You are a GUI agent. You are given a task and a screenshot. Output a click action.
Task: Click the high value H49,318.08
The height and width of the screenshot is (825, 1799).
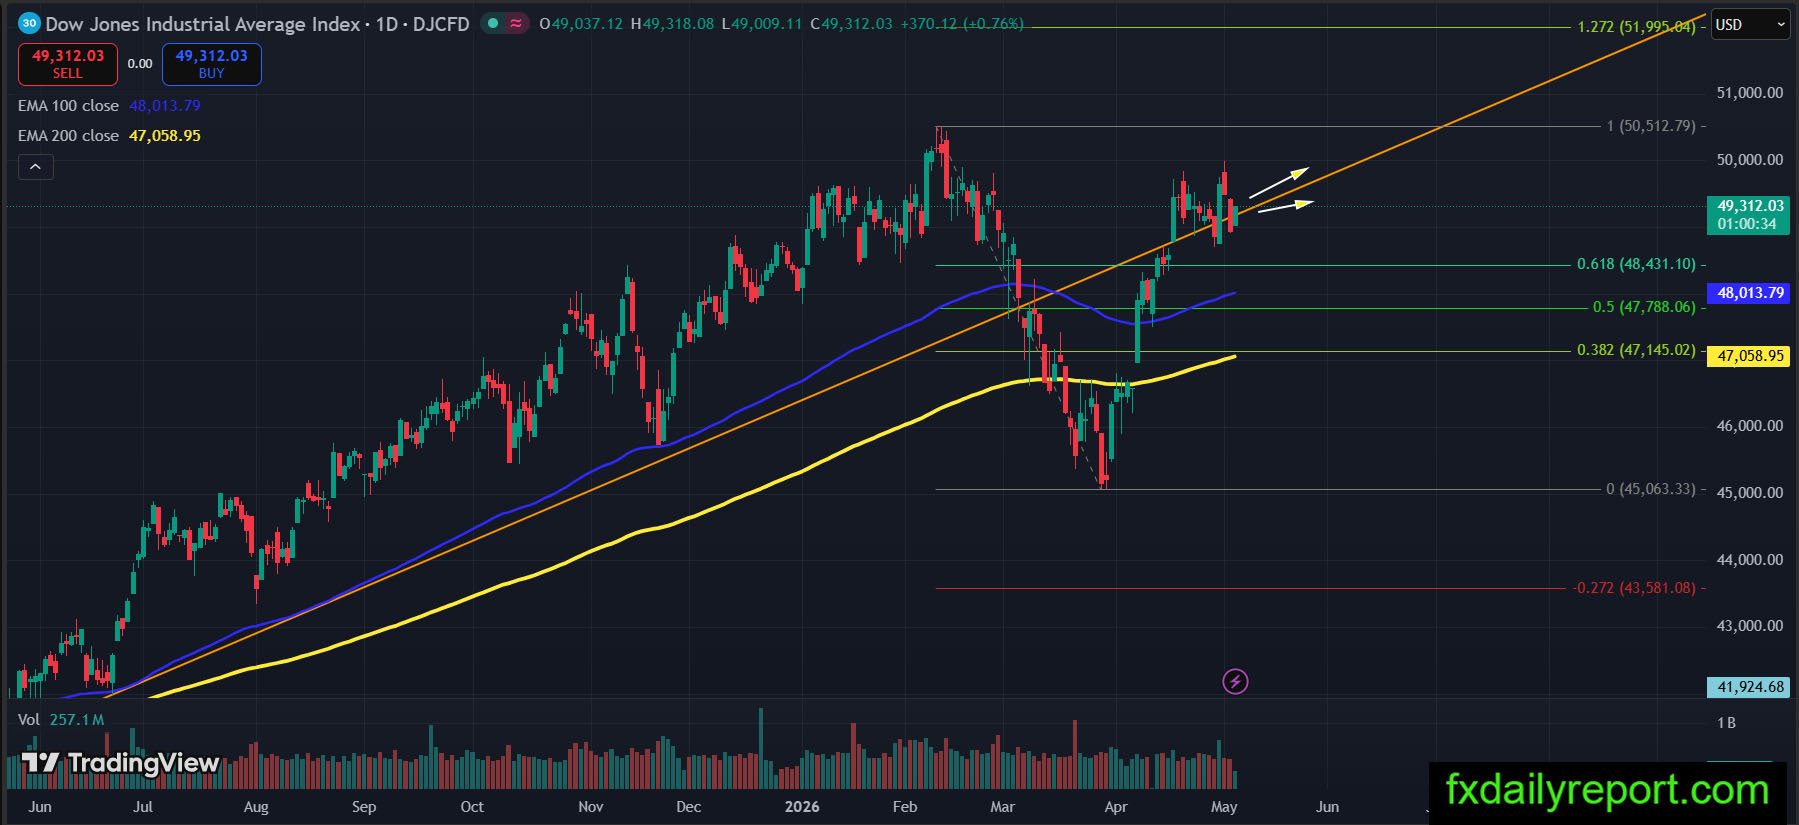point(672,24)
